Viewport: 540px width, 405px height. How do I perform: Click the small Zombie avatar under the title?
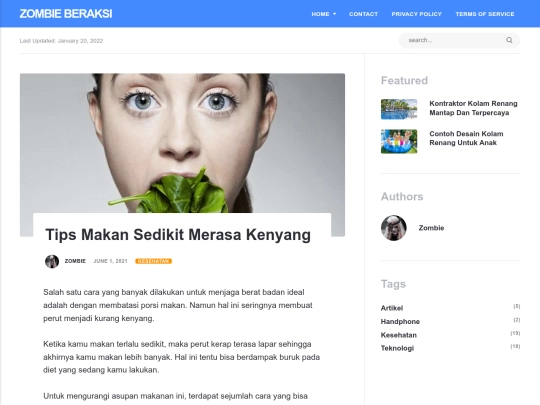tap(52, 261)
